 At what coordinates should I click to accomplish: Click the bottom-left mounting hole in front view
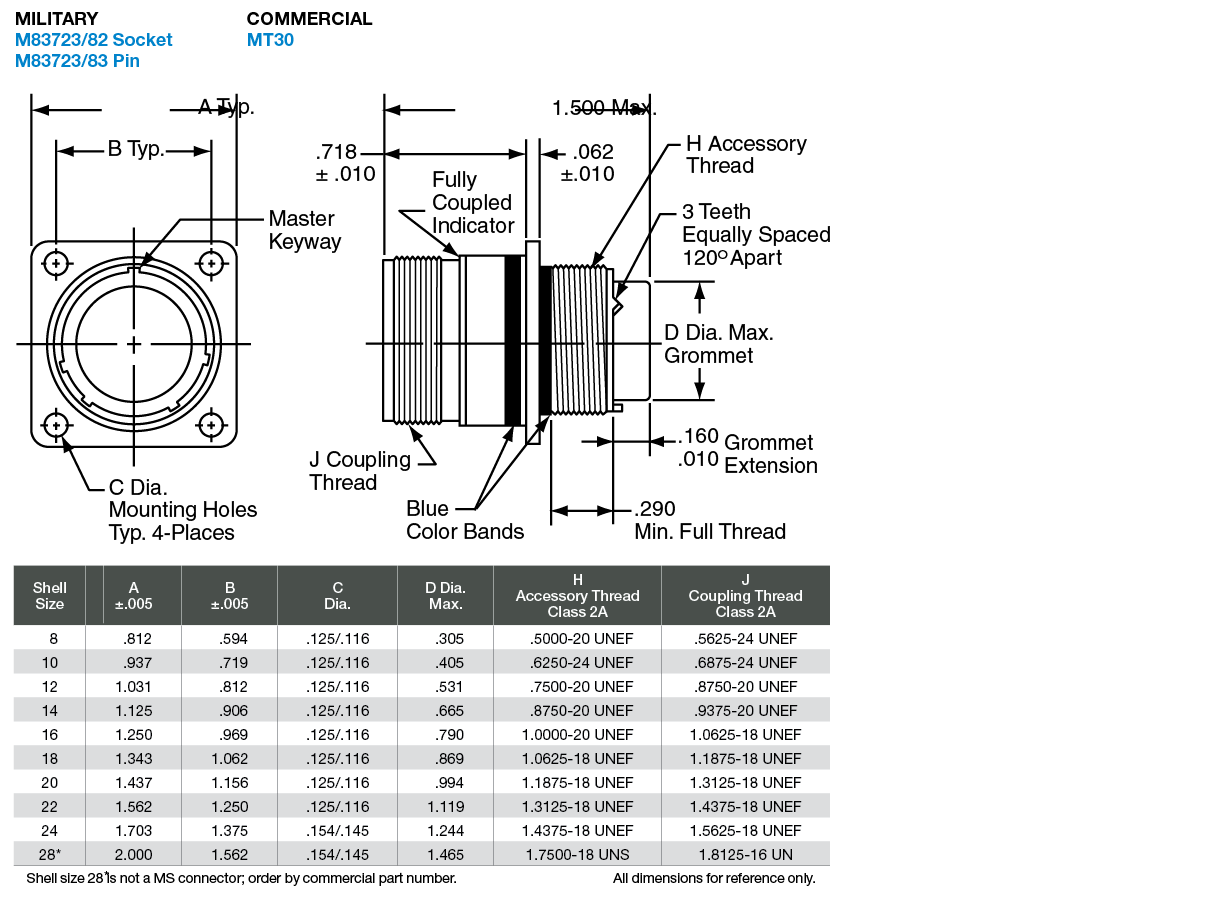57,425
